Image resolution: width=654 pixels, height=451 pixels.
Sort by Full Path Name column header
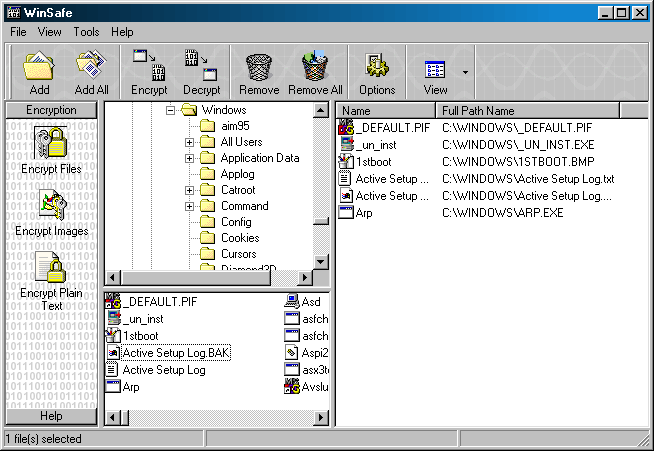528,111
